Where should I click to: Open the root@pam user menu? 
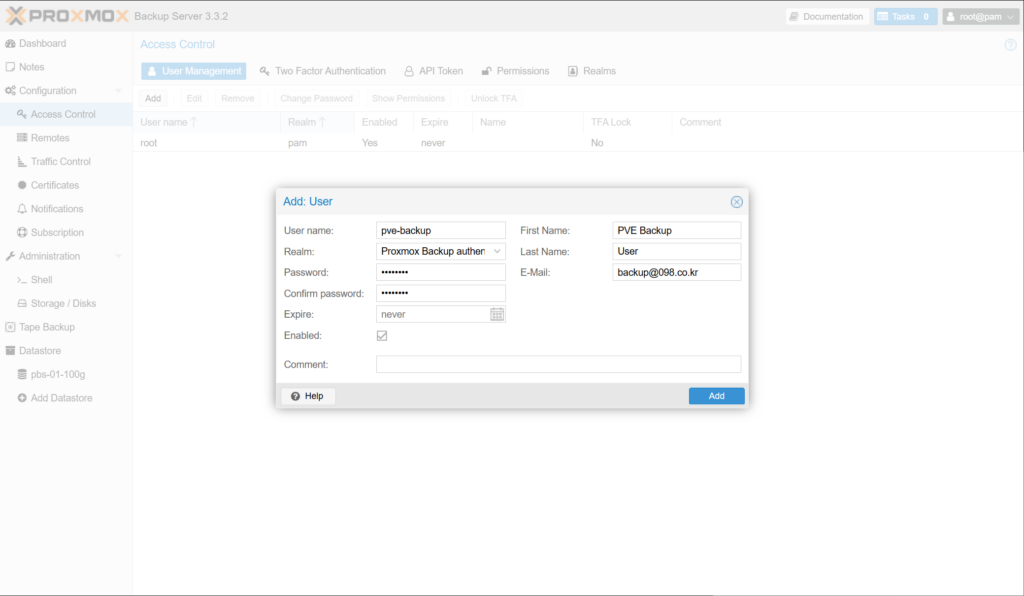point(980,17)
